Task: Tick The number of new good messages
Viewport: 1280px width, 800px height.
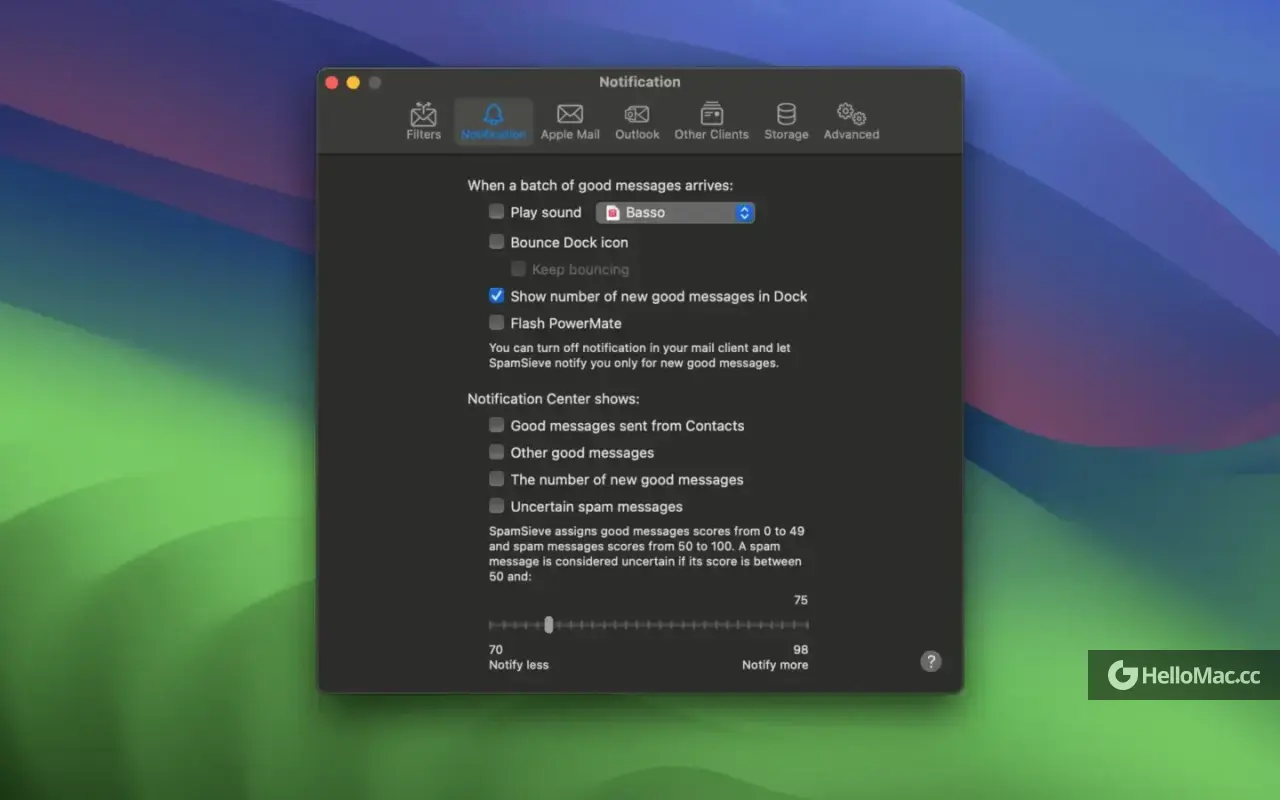Action: click(496, 479)
